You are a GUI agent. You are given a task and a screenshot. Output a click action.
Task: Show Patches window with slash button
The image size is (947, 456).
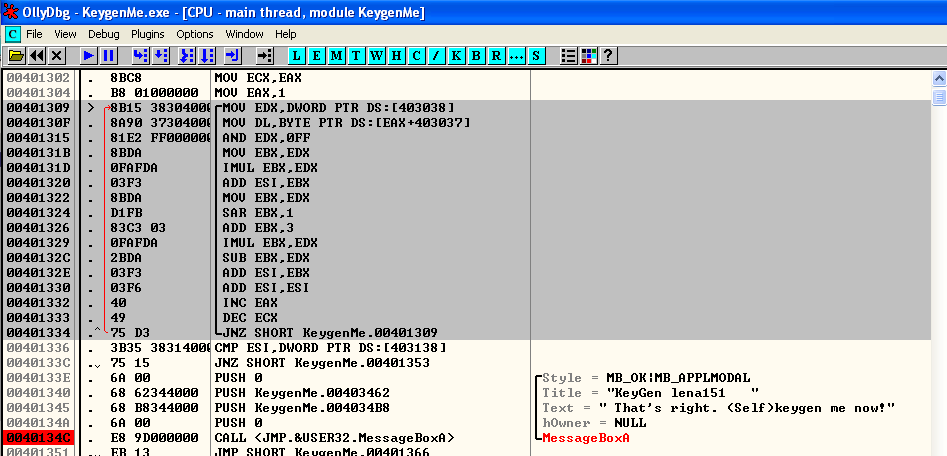(436, 56)
